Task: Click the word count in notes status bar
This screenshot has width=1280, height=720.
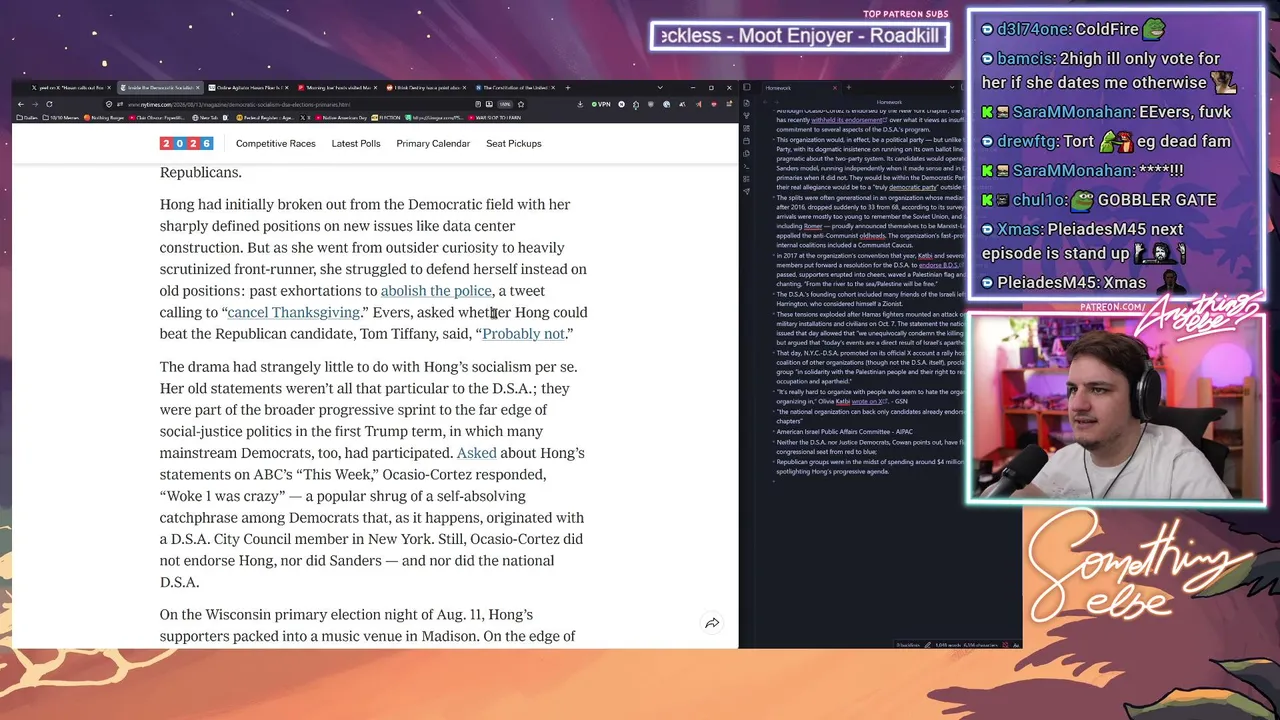Action: click(x=948, y=645)
